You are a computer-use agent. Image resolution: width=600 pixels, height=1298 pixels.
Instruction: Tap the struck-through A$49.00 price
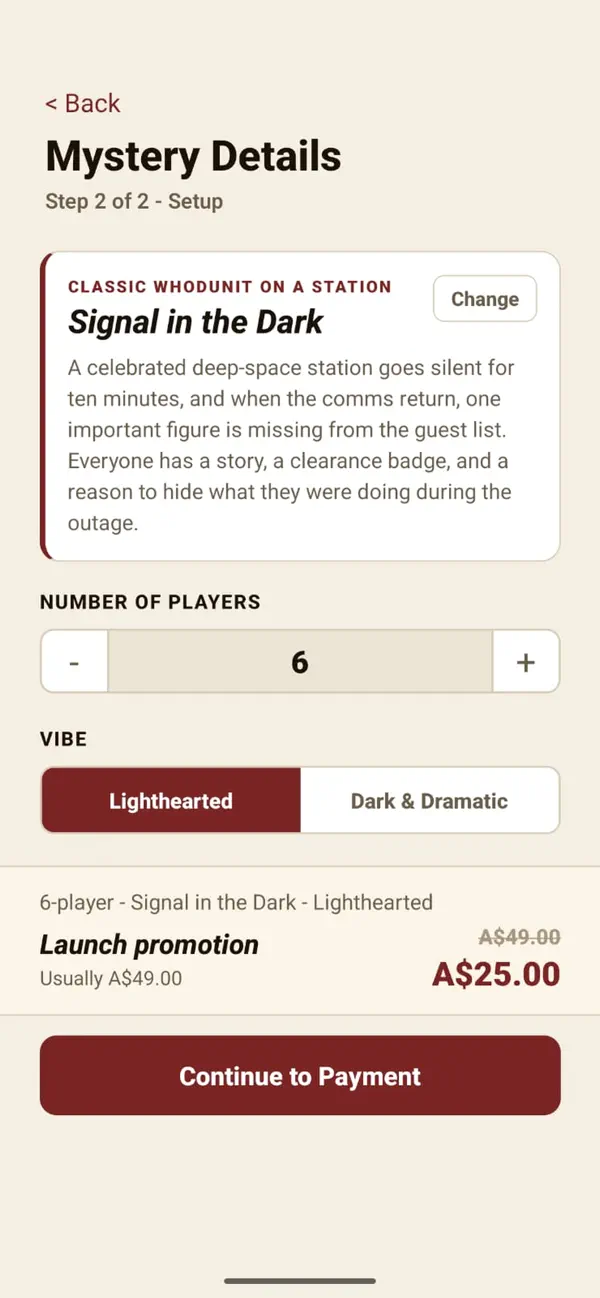[x=519, y=937]
